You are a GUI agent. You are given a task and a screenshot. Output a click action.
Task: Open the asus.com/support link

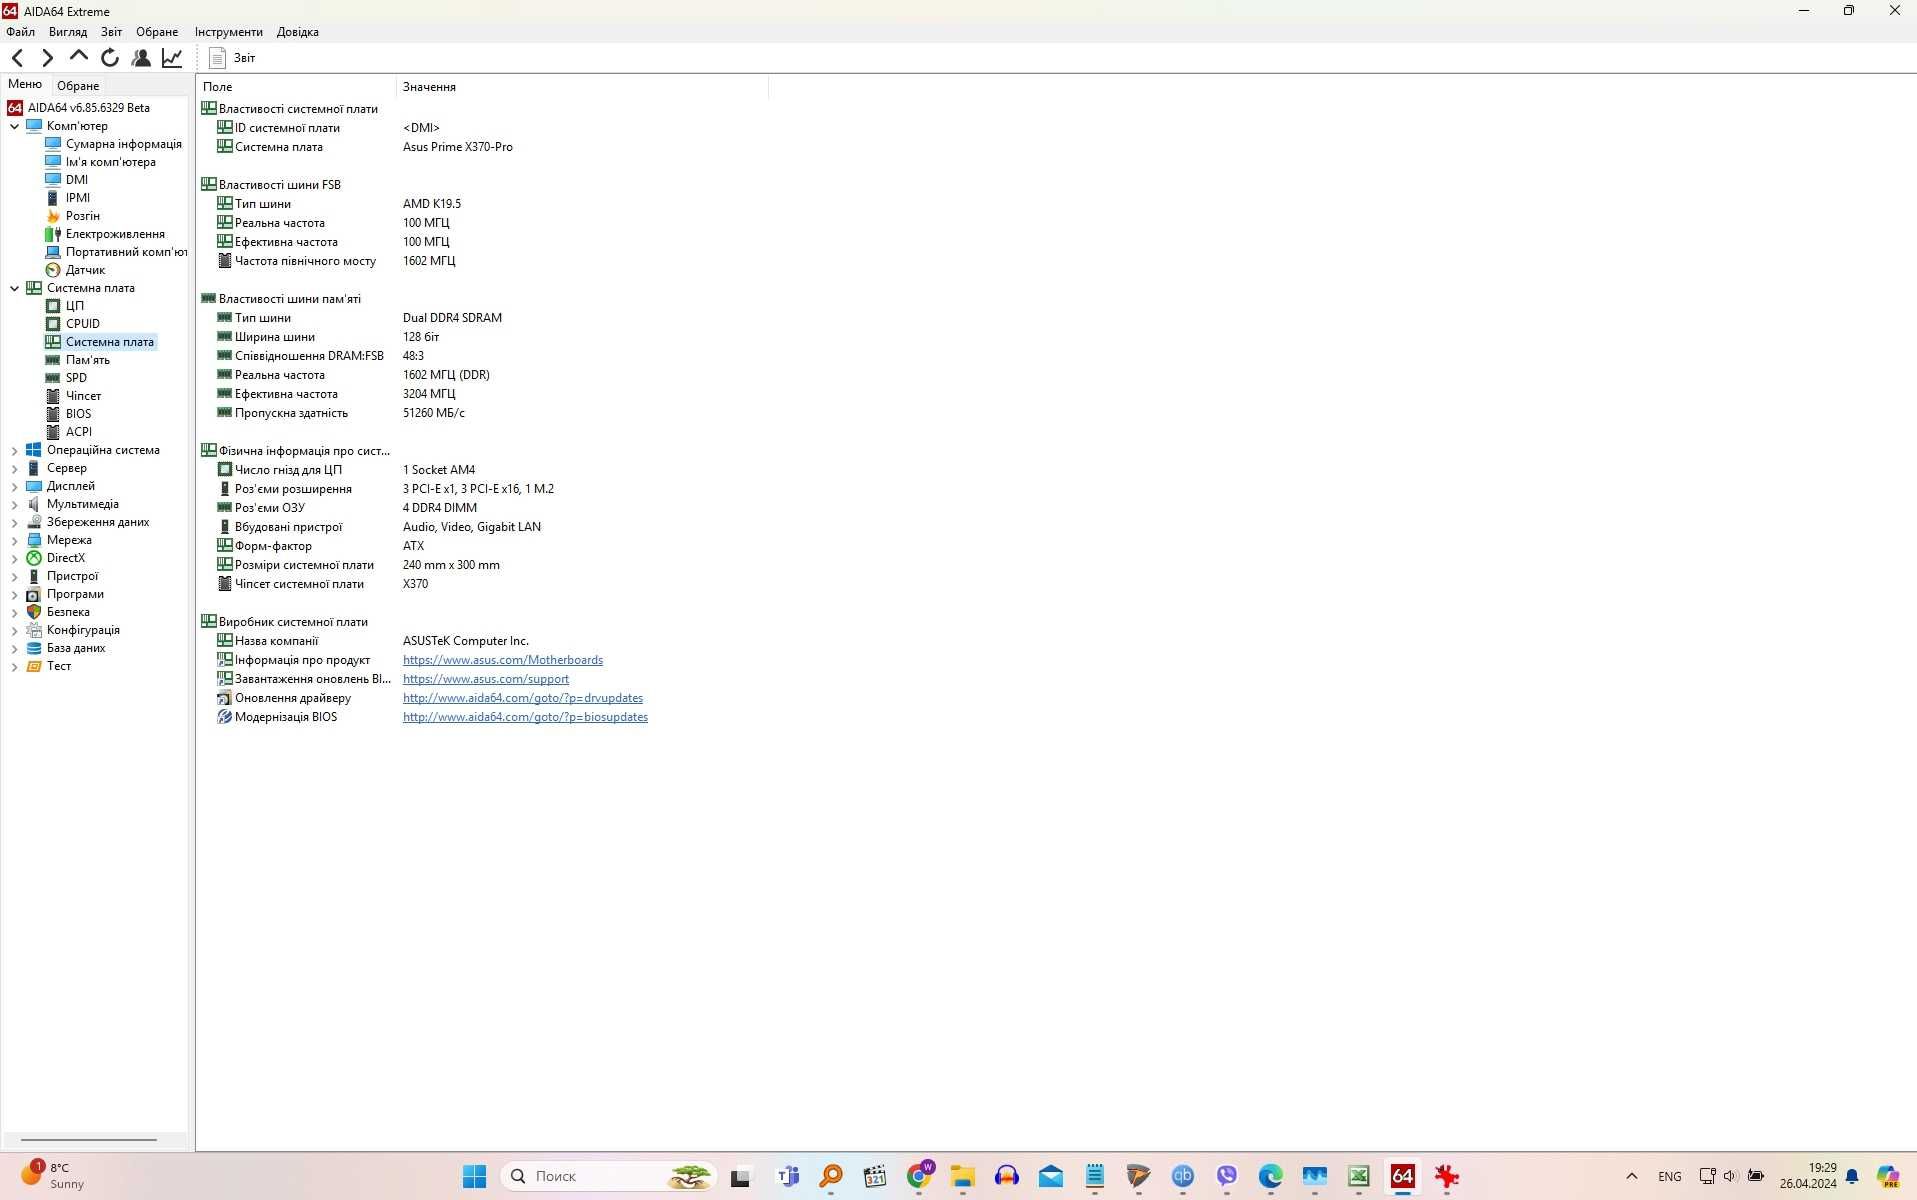[x=486, y=679]
